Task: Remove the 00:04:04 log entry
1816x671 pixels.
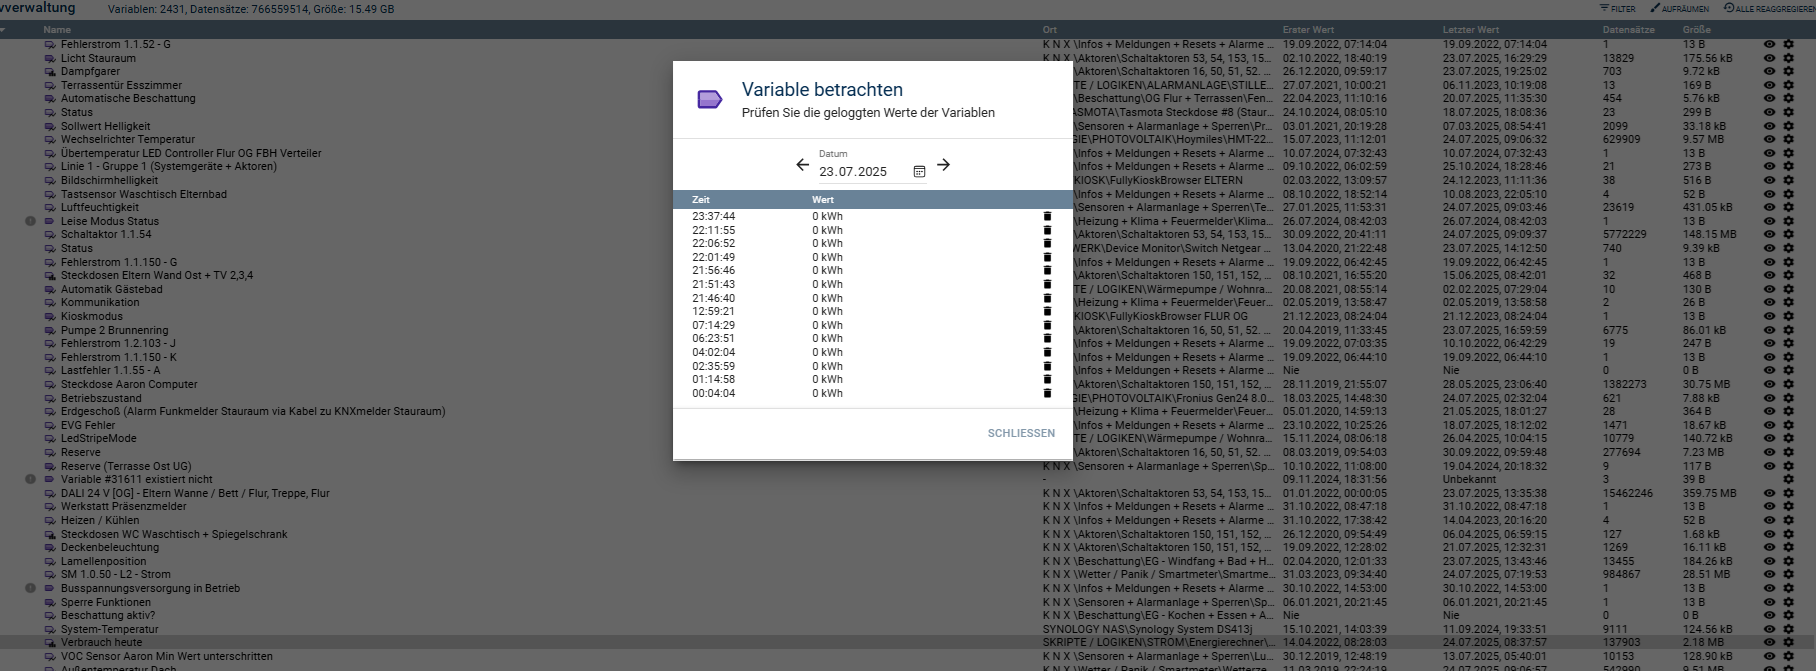Action: pyautogui.click(x=1047, y=393)
